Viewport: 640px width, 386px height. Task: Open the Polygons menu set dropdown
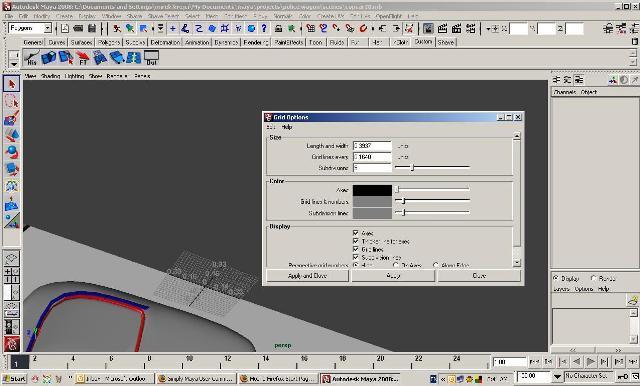(48, 28)
